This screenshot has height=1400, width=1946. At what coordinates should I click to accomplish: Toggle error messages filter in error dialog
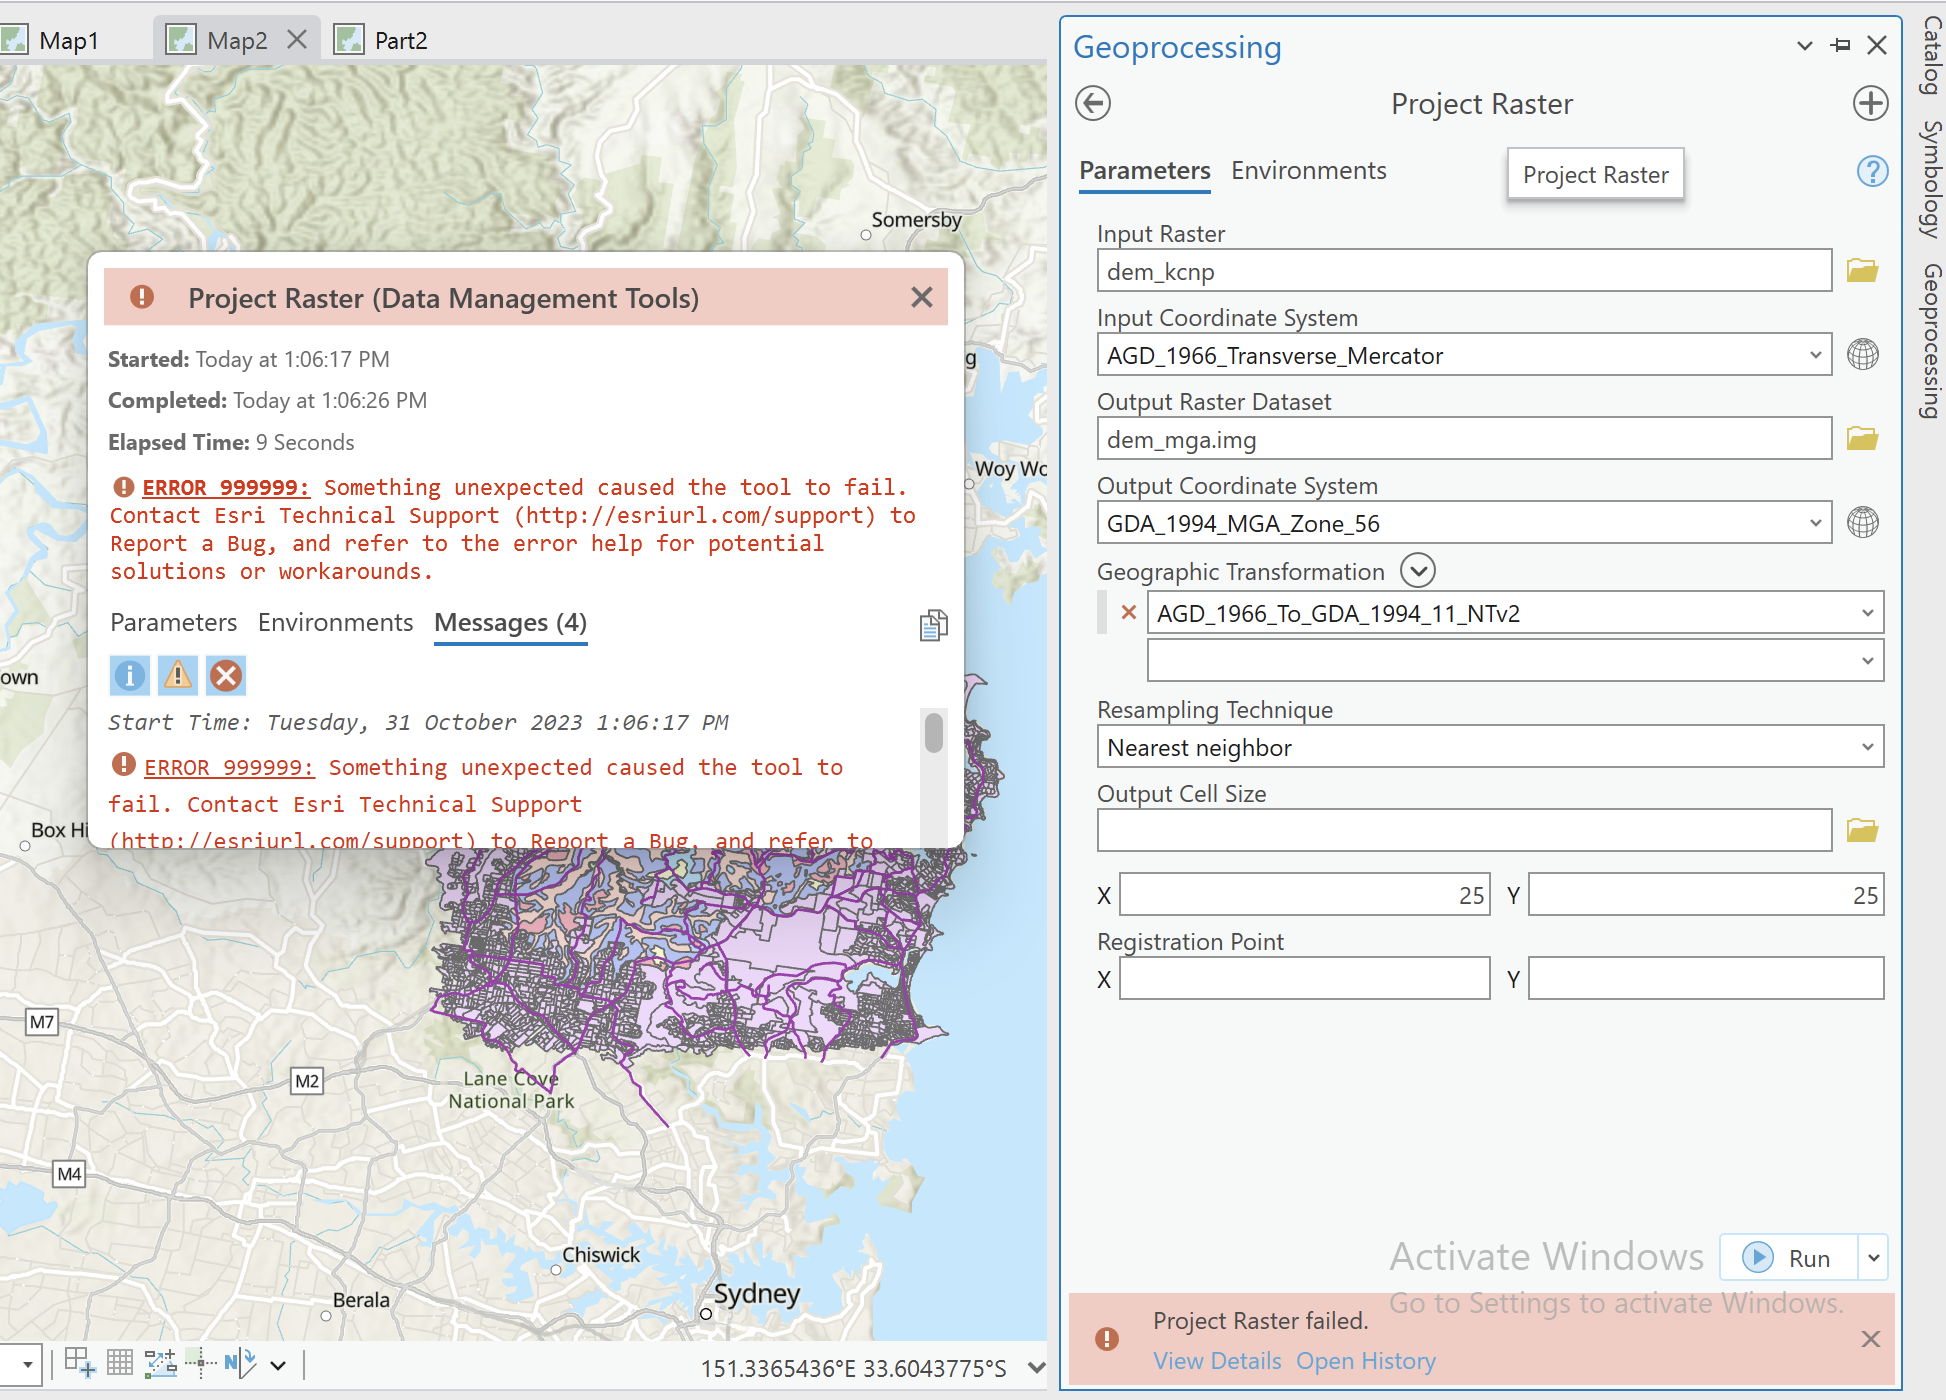[225, 675]
